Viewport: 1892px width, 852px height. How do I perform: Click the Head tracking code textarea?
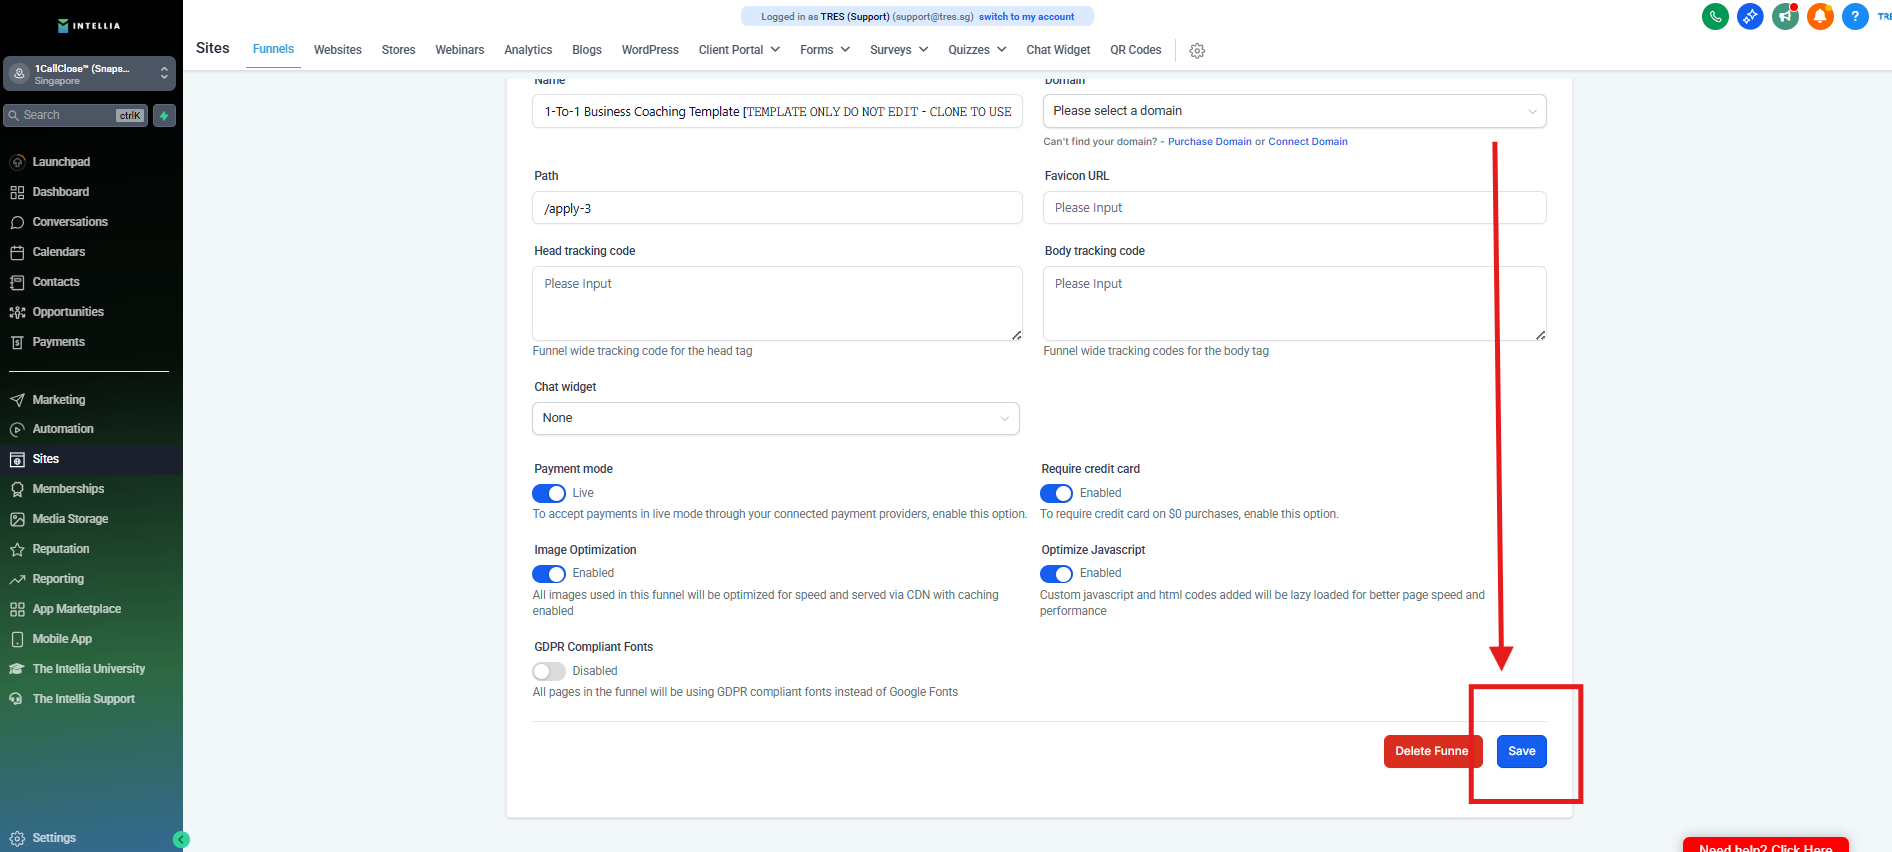(777, 303)
